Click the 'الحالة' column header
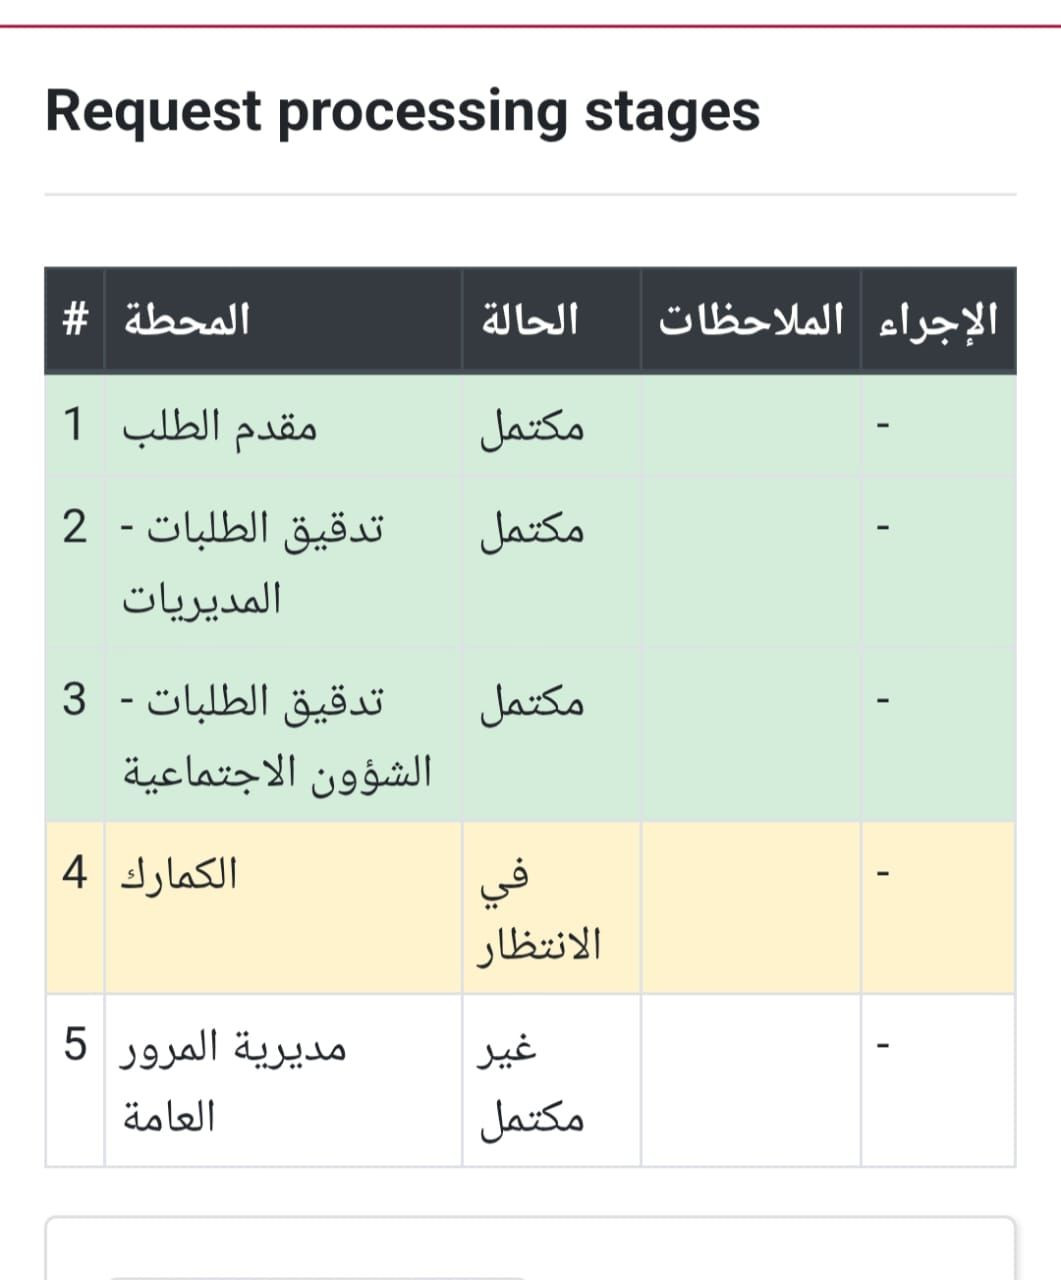Image resolution: width=1061 pixels, height=1280 pixels. tap(530, 320)
